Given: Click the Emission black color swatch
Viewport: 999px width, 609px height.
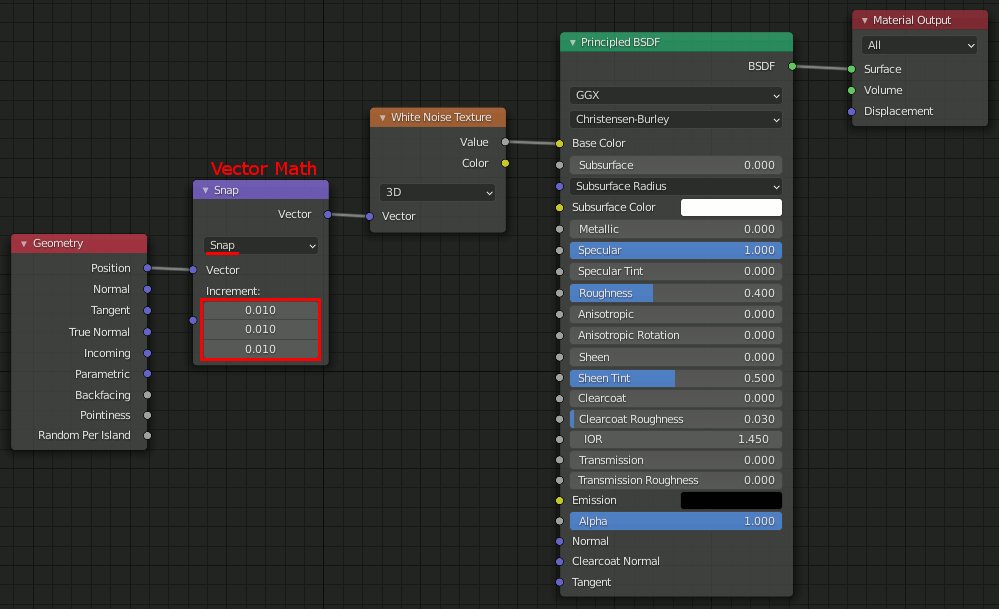Looking at the screenshot, I should (x=731, y=501).
